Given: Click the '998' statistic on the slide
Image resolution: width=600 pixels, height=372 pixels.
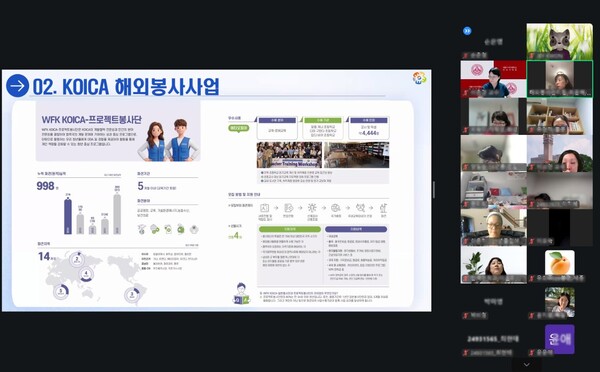Looking at the screenshot, I should pos(46,186).
